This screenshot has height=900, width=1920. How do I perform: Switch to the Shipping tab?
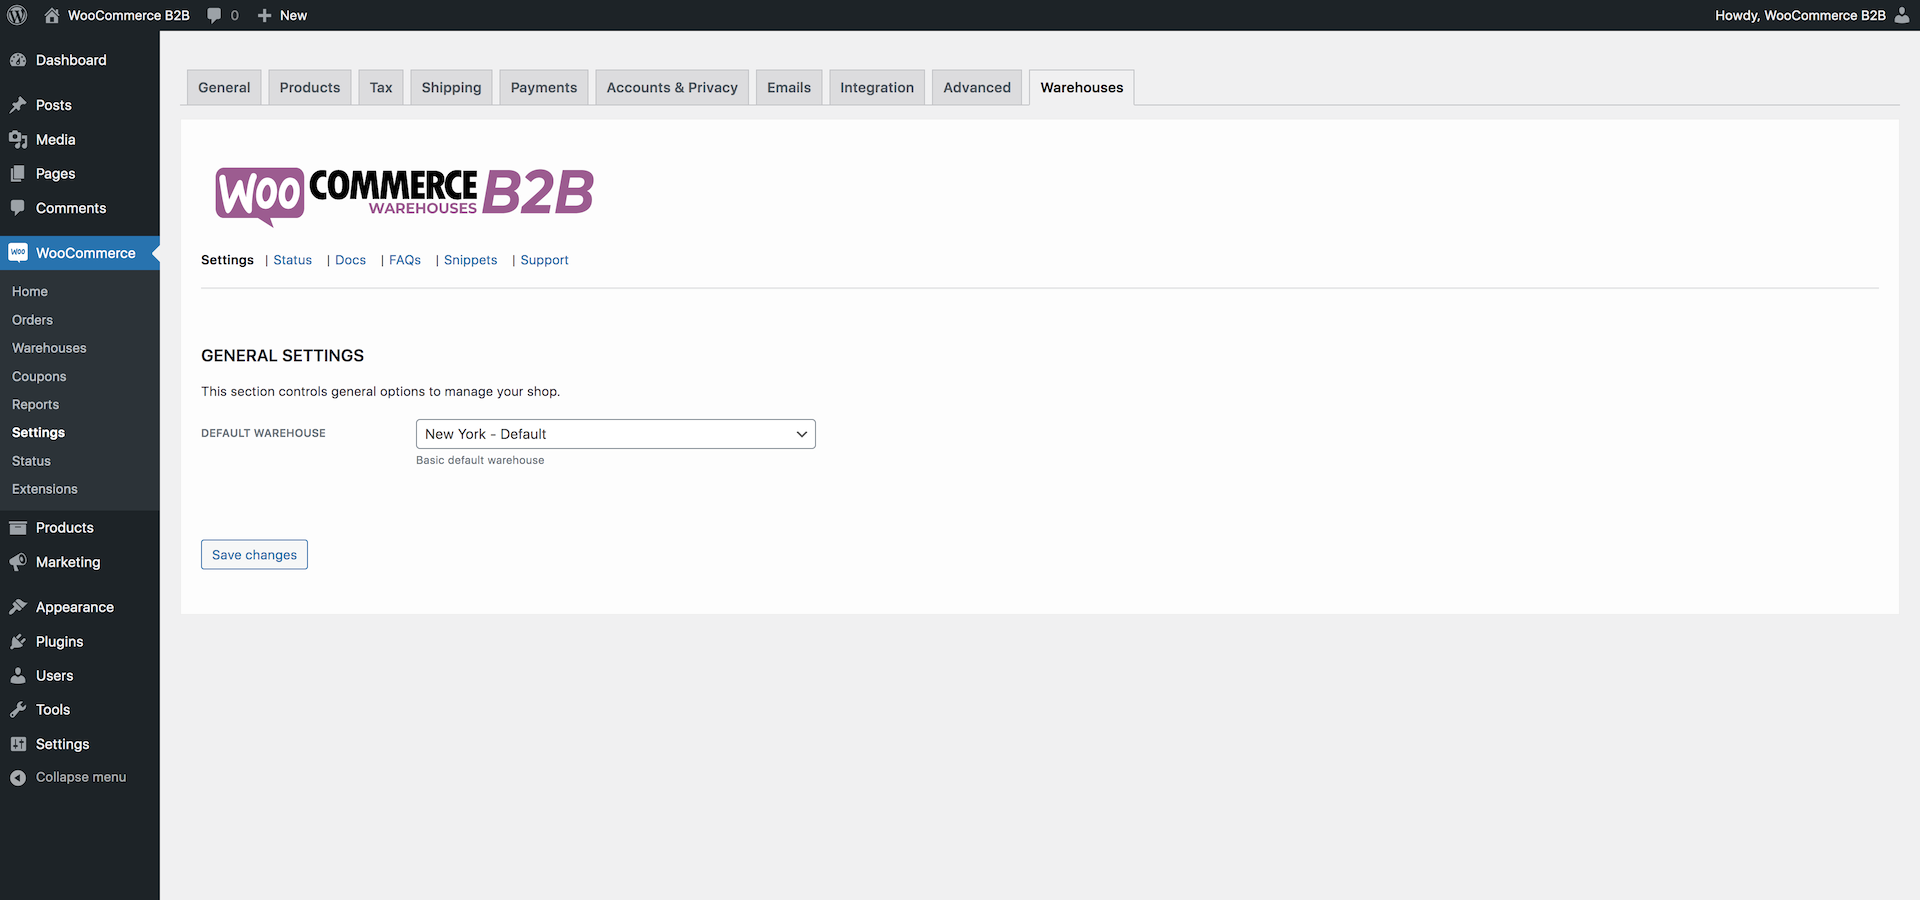click(451, 87)
